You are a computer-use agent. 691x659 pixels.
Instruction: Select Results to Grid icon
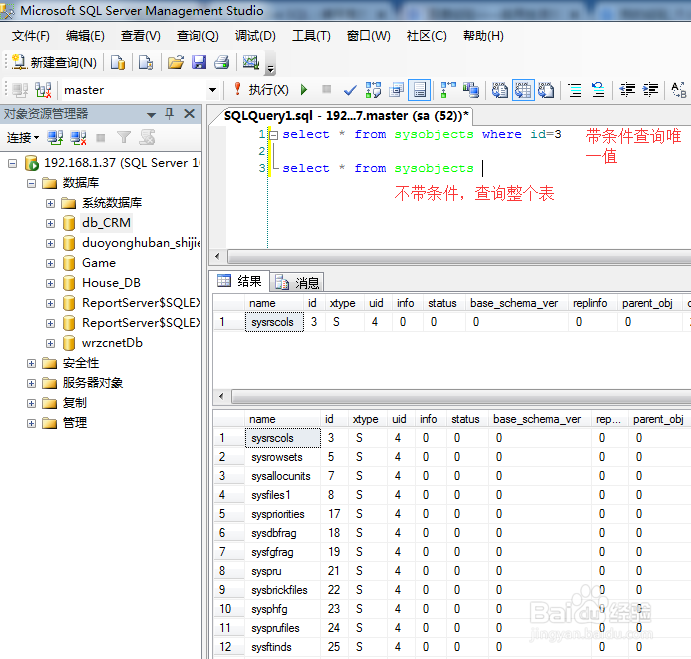[523, 90]
